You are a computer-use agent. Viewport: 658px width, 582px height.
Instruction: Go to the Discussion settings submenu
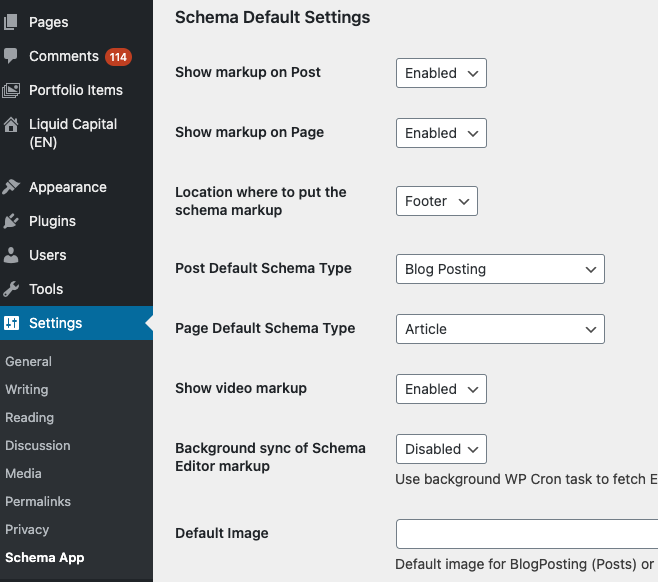[x=38, y=446]
